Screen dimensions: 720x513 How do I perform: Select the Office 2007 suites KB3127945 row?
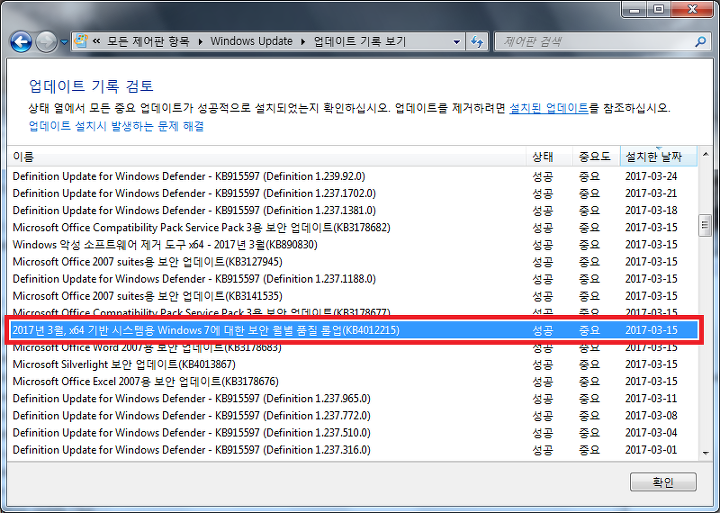(353, 262)
